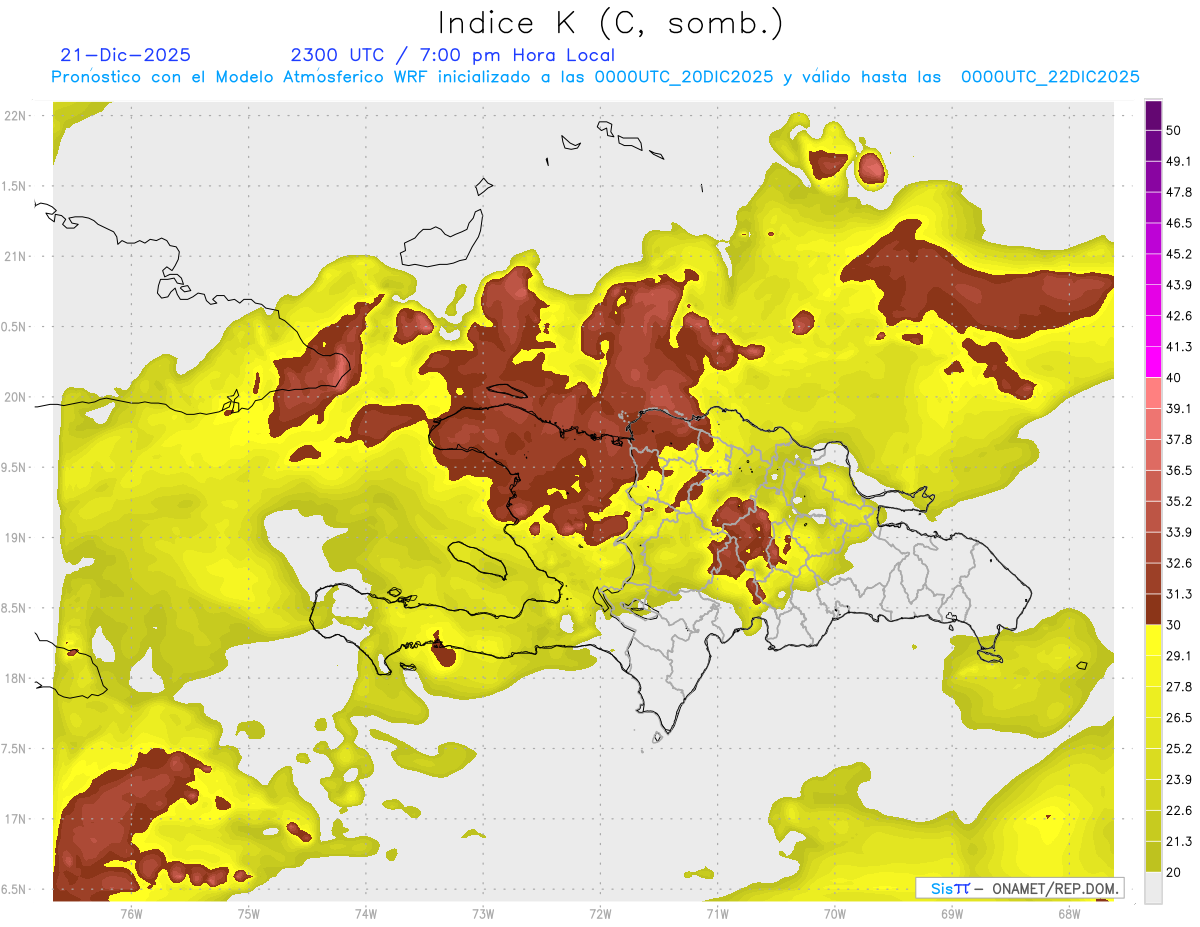The image size is (1200, 927).
Task: Click the colorbar value 30
Action: tap(1175, 625)
